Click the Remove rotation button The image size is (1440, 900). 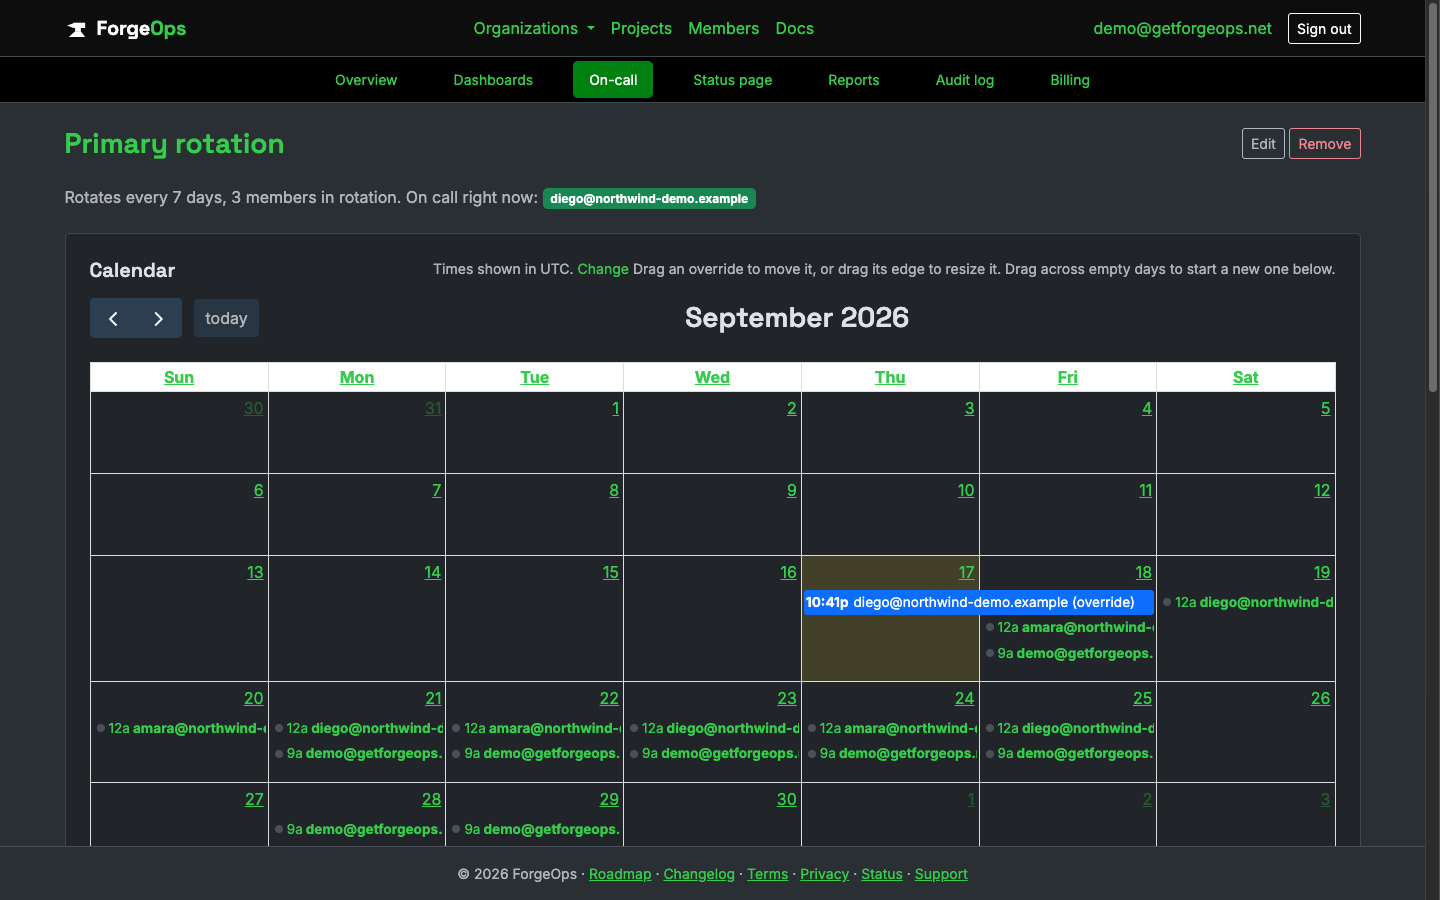click(1324, 144)
